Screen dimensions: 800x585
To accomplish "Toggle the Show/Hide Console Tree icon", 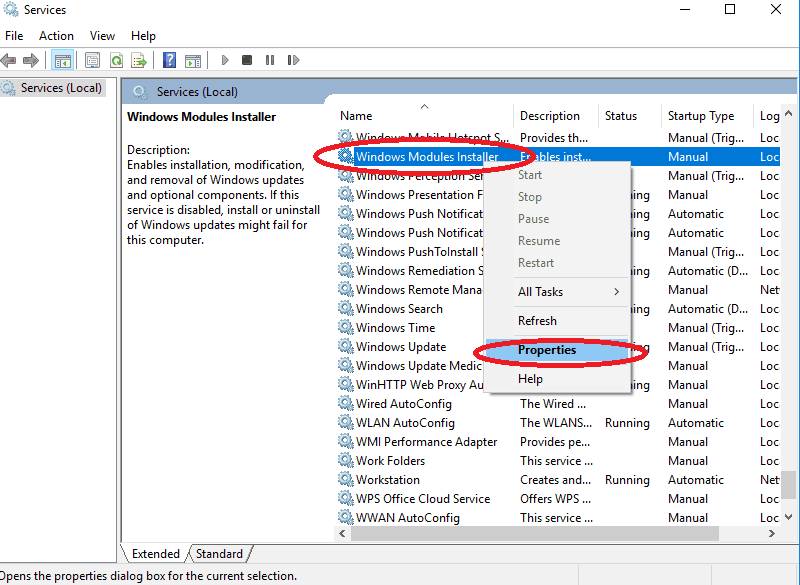I will coord(62,60).
